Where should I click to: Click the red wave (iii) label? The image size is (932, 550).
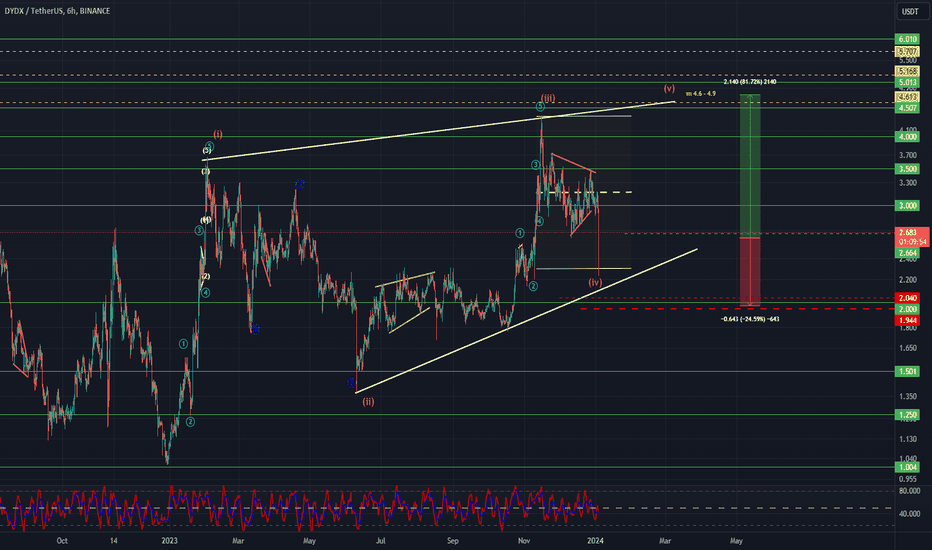coord(548,98)
